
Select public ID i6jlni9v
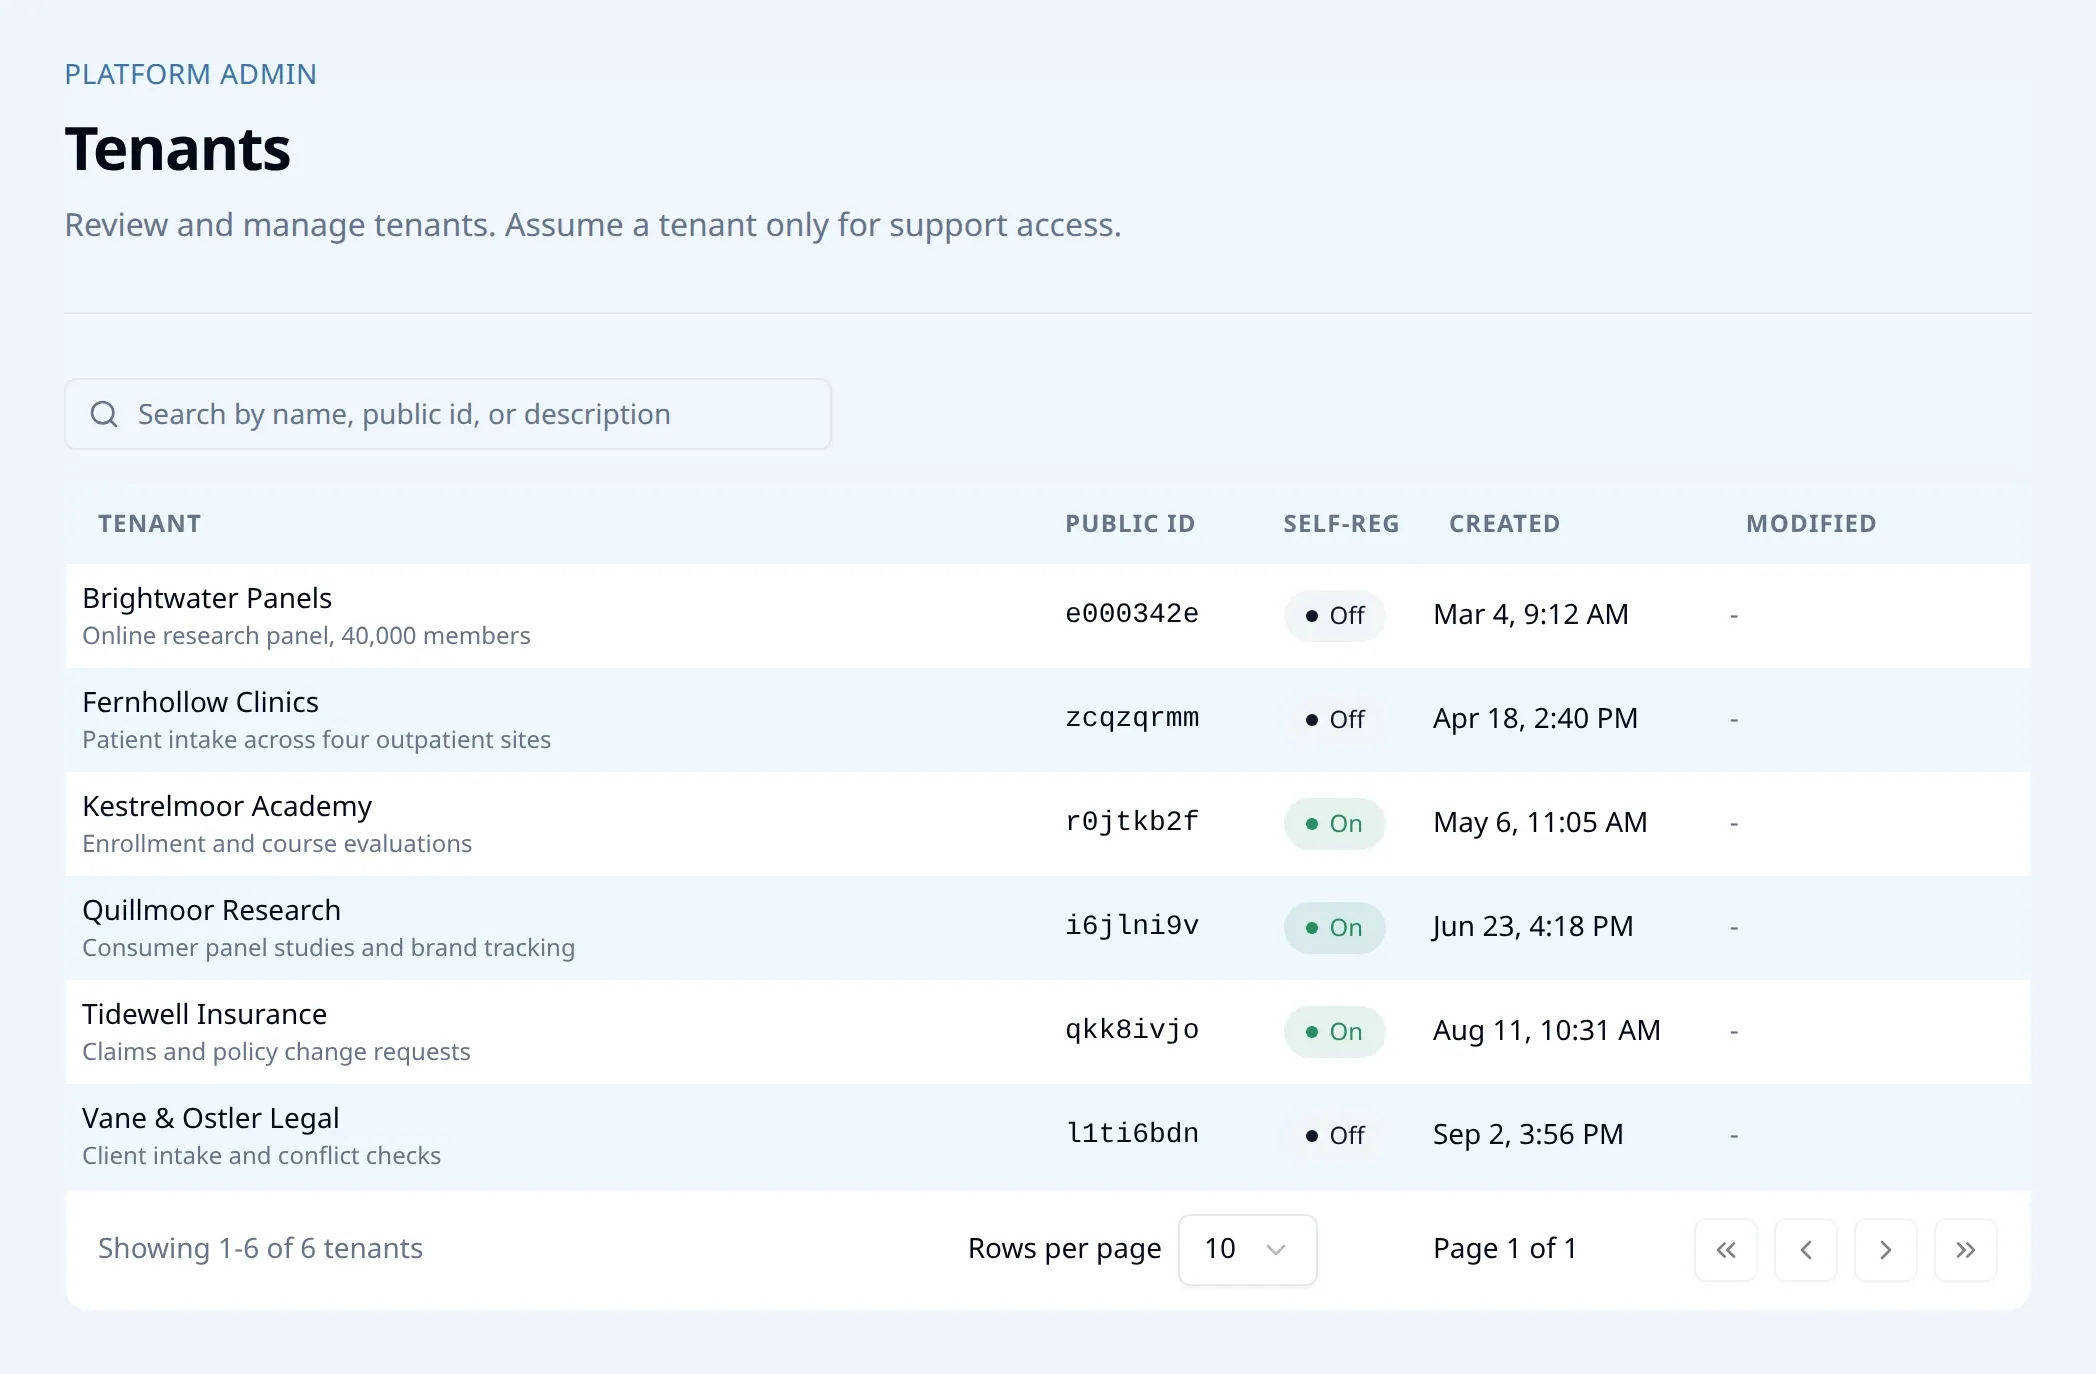click(x=1132, y=926)
